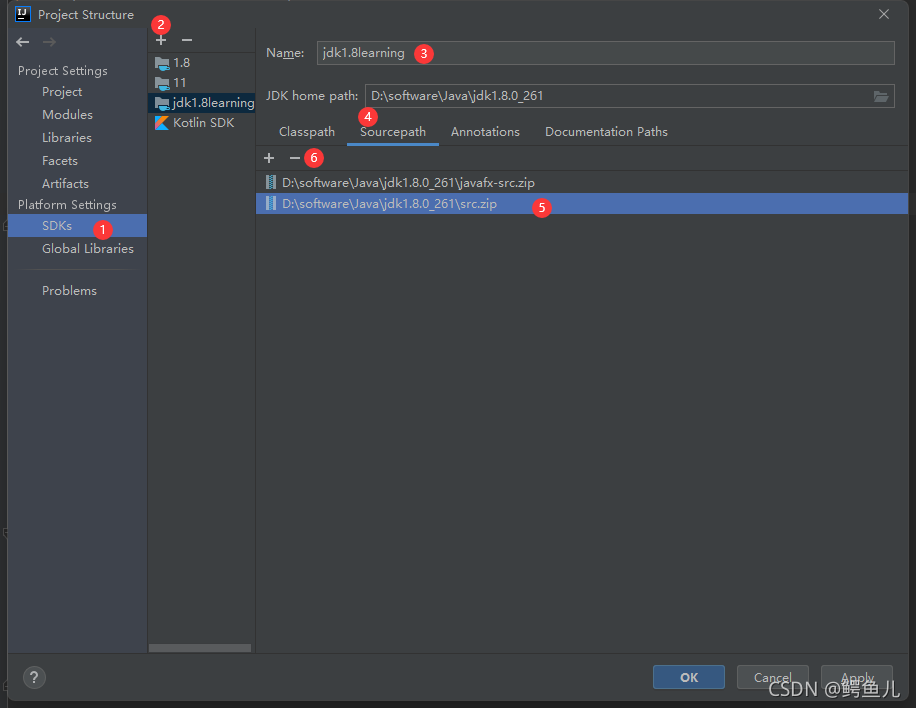Viewport: 916px width, 708px height.
Task: Click the SDK list horizontal scrollbar
Action: 200,648
